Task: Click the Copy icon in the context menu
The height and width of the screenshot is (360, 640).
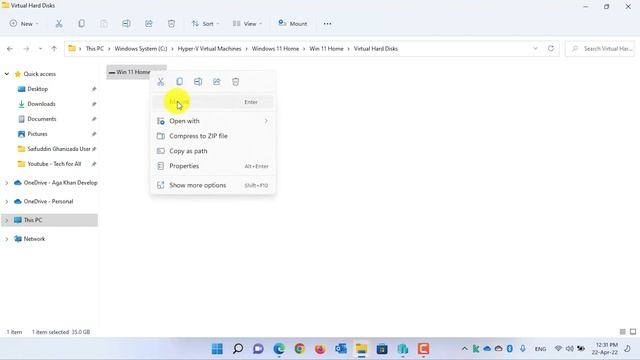Action: (x=180, y=82)
